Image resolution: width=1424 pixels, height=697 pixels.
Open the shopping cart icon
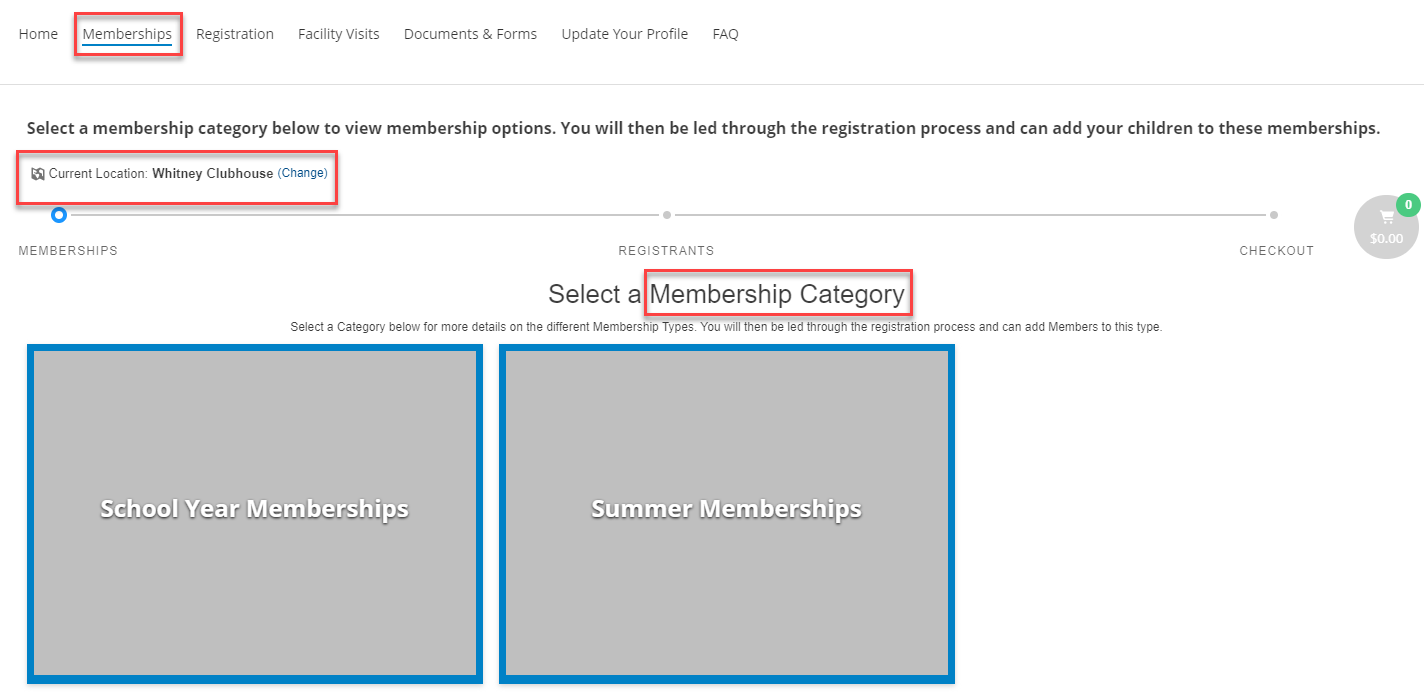pos(1387,218)
